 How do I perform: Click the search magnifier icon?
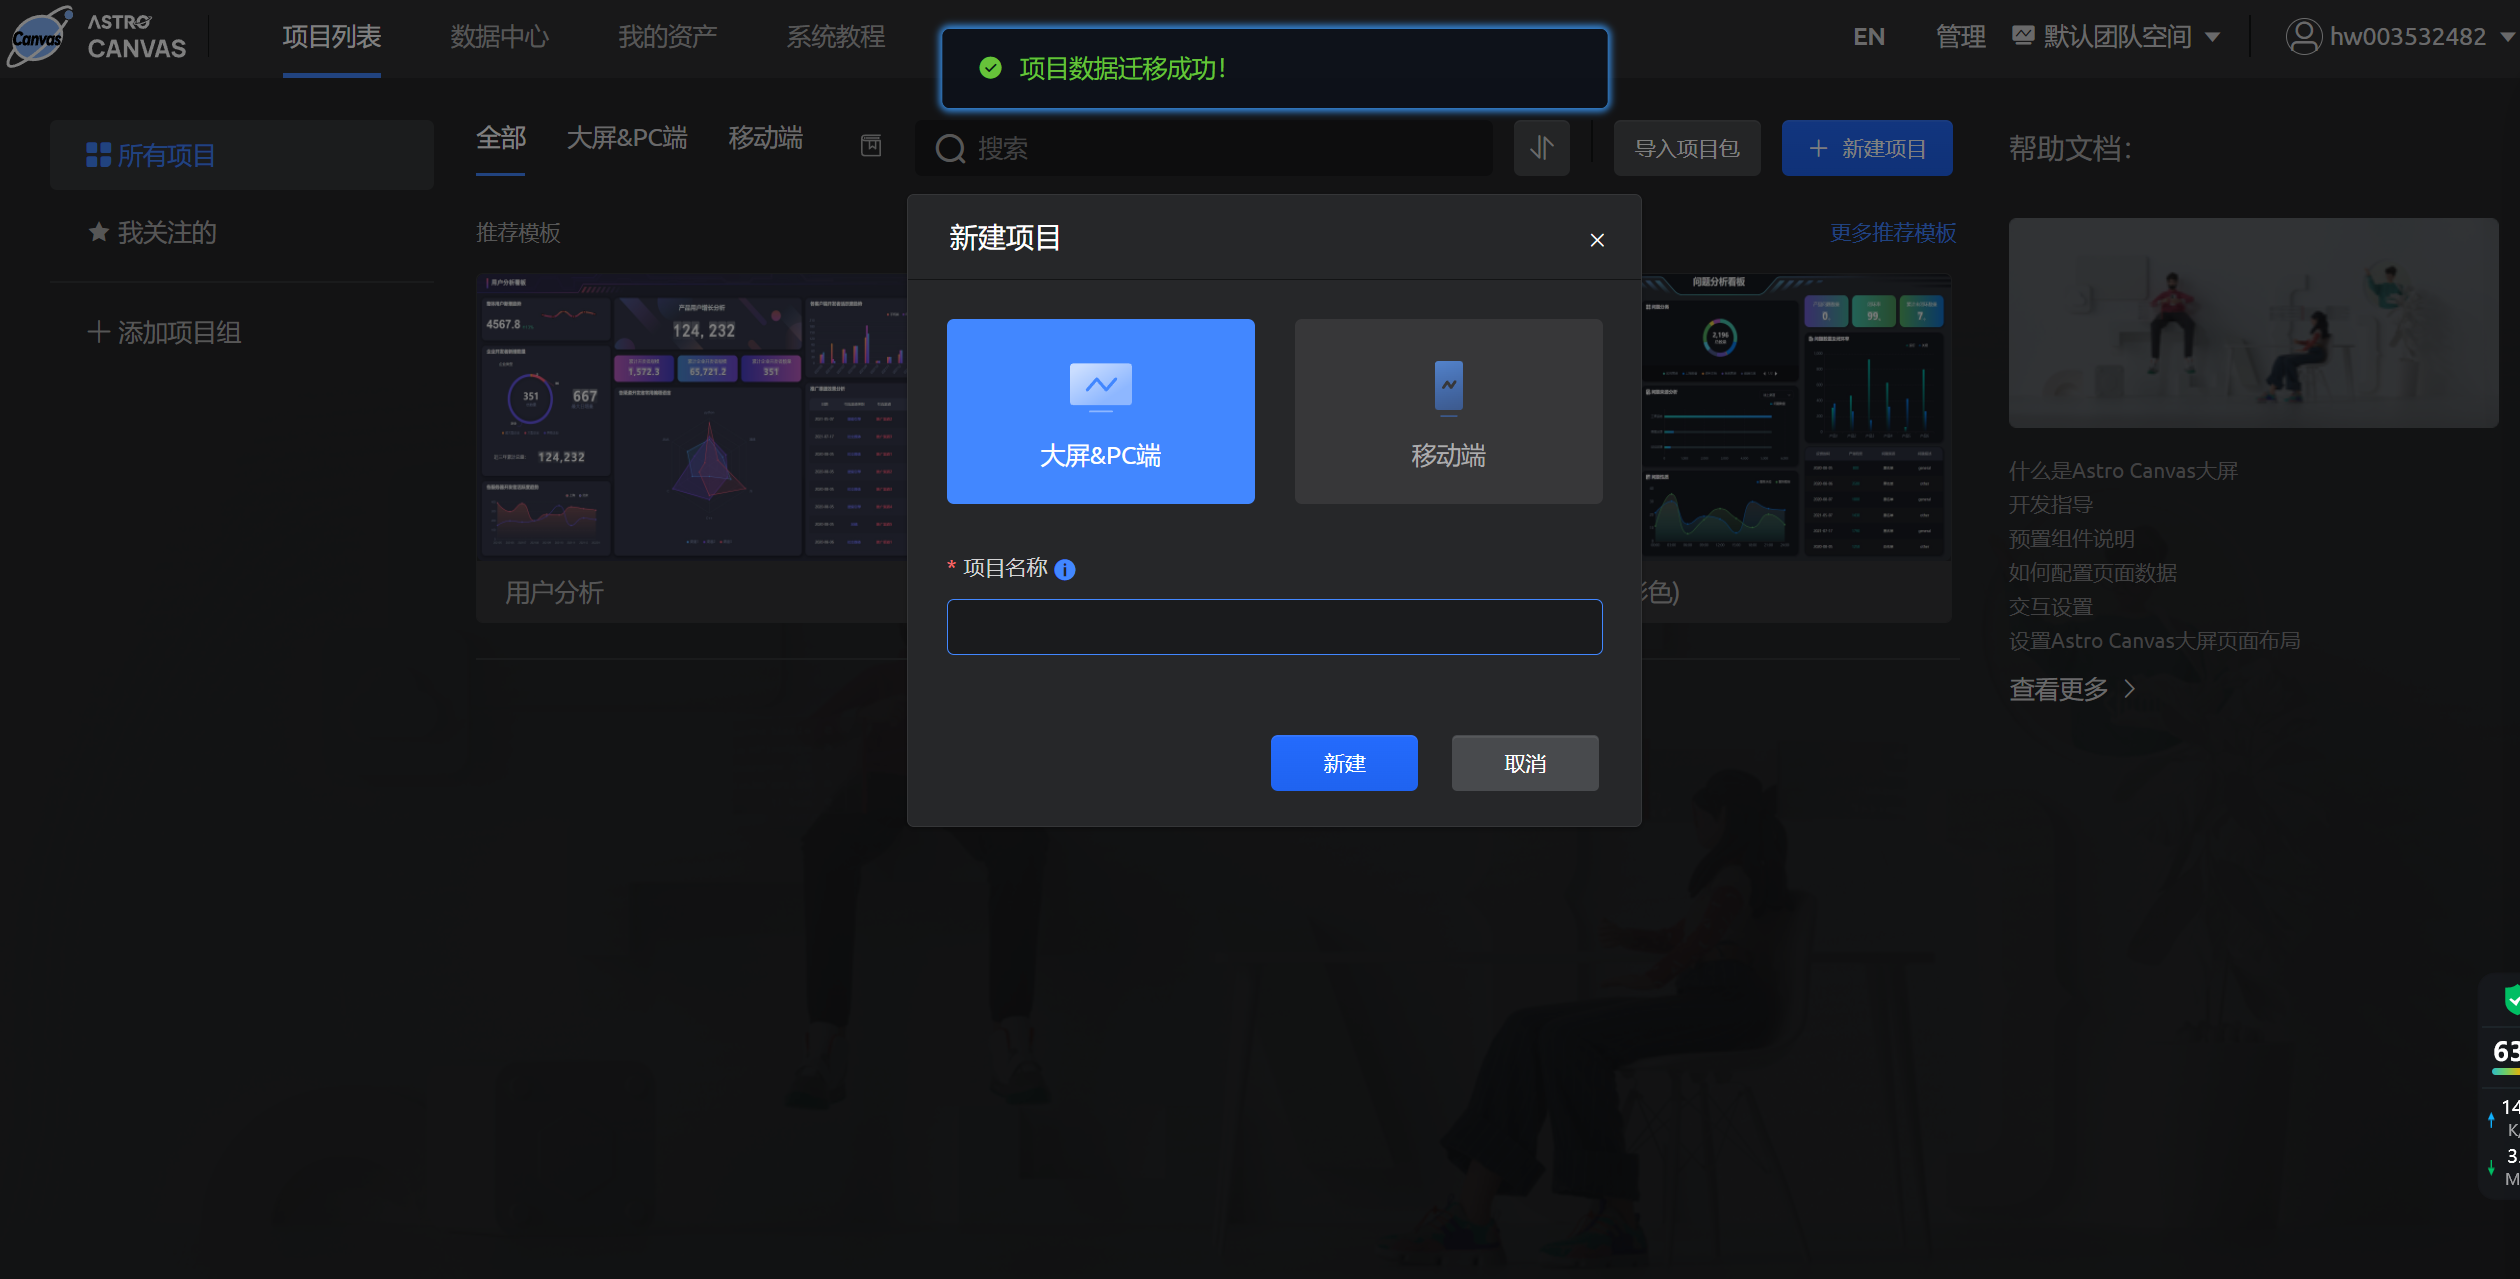point(950,149)
